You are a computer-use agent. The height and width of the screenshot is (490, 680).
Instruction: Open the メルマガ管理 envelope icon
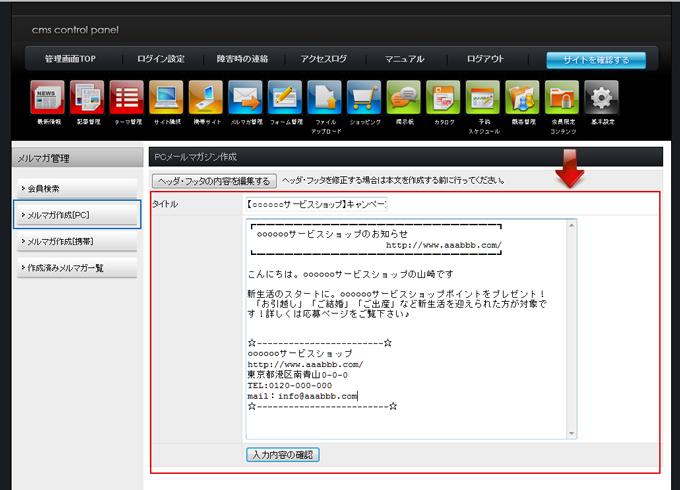pyautogui.click(x=245, y=98)
